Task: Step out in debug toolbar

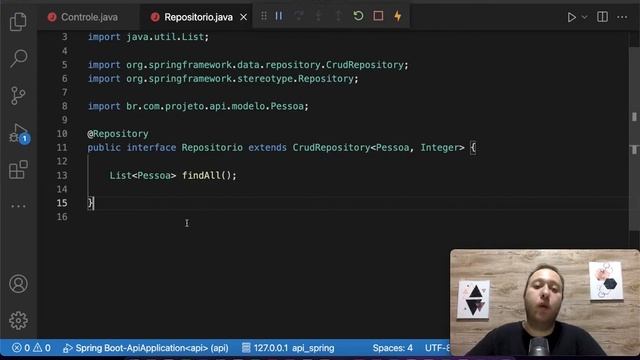Action: pos(338,16)
